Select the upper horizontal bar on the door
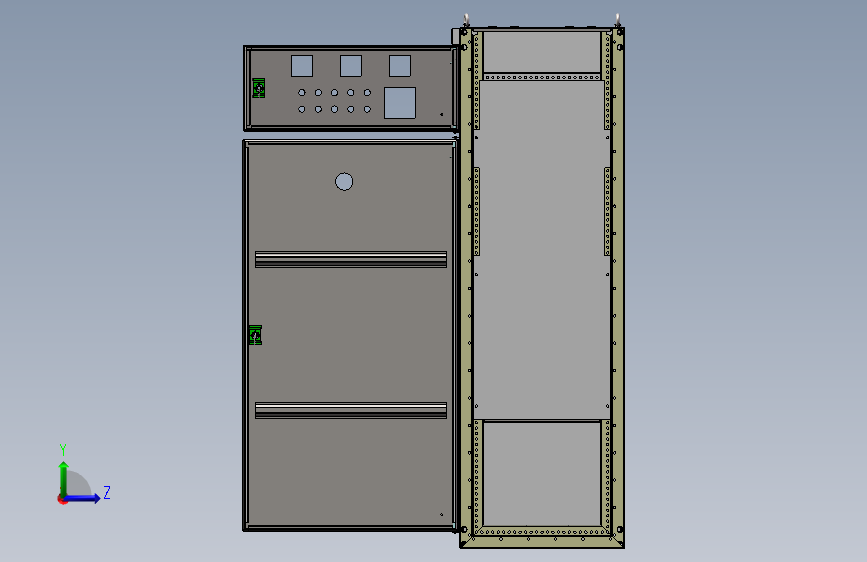The width and height of the screenshot is (867, 562). 351,259
